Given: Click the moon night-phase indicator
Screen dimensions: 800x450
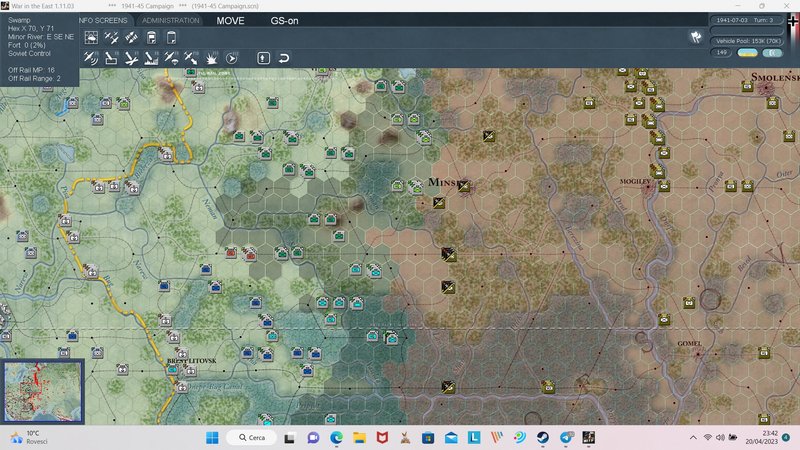Looking at the screenshot, I should click(x=772, y=53).
